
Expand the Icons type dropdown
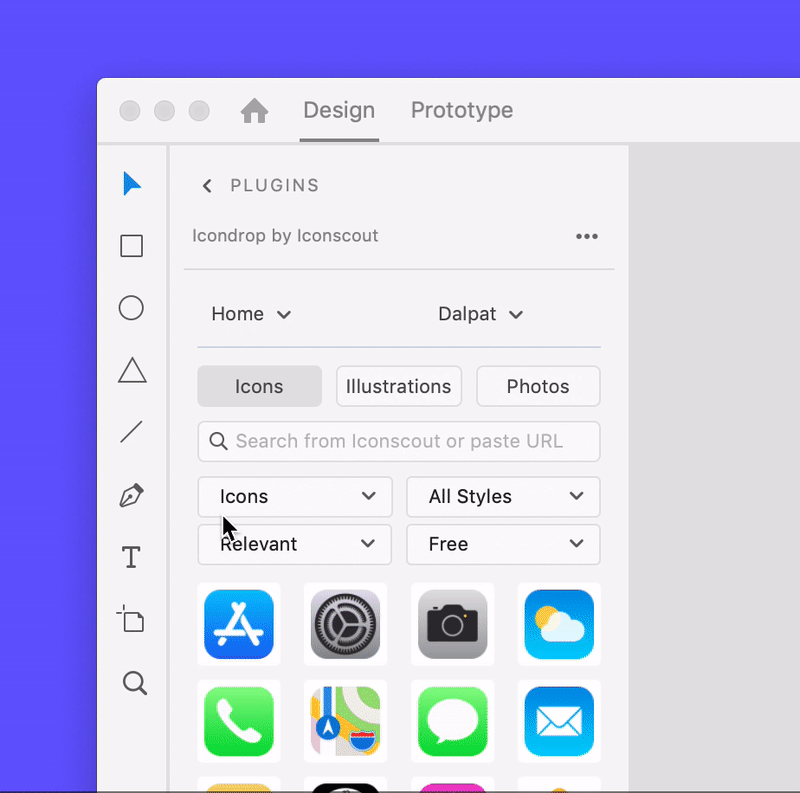(295, 497)
